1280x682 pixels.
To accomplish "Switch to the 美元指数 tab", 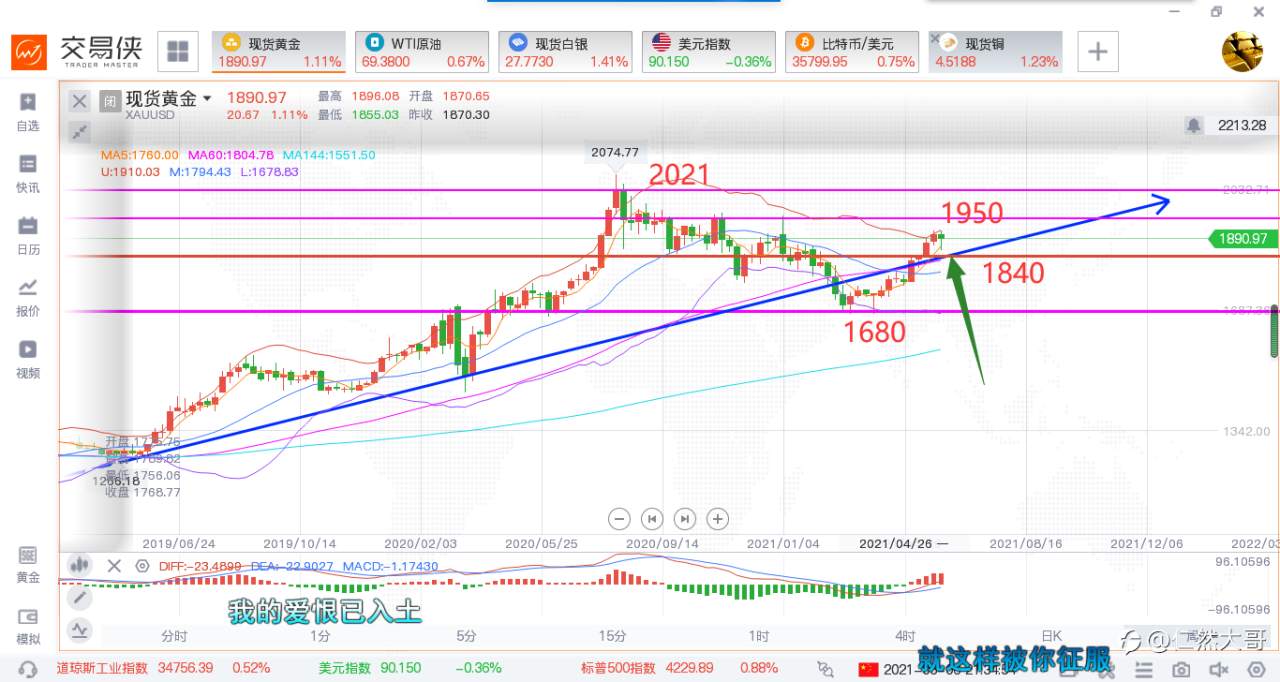I will coord(711,52).
